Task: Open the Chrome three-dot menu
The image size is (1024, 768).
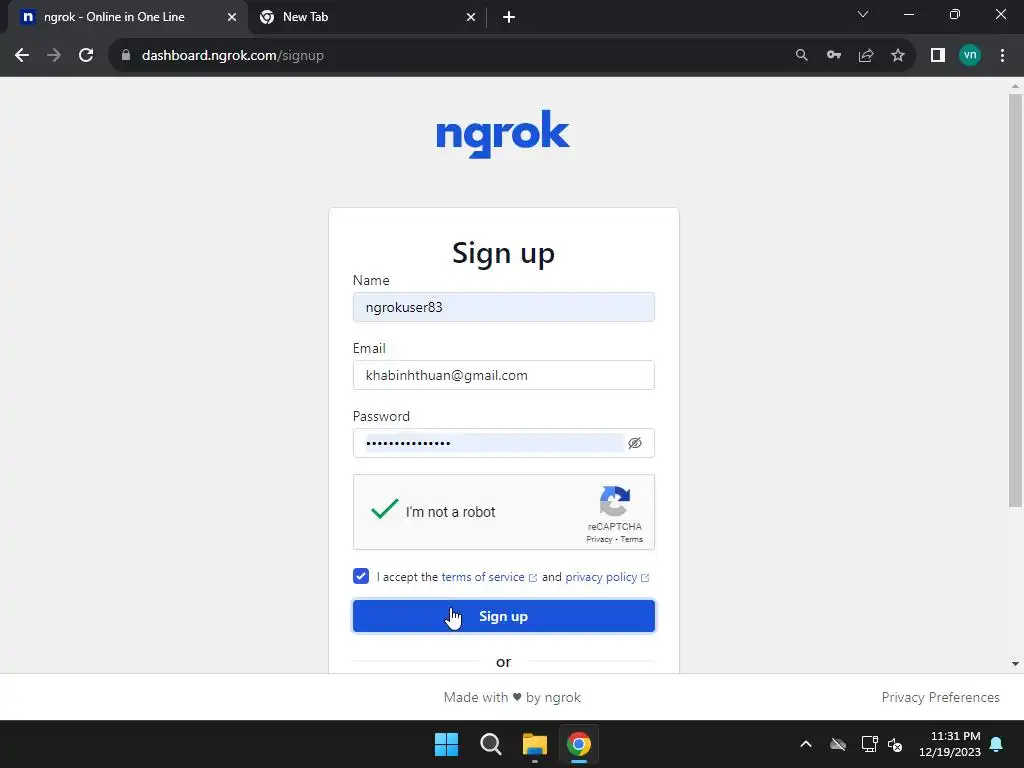Action: coord(1002,56)
